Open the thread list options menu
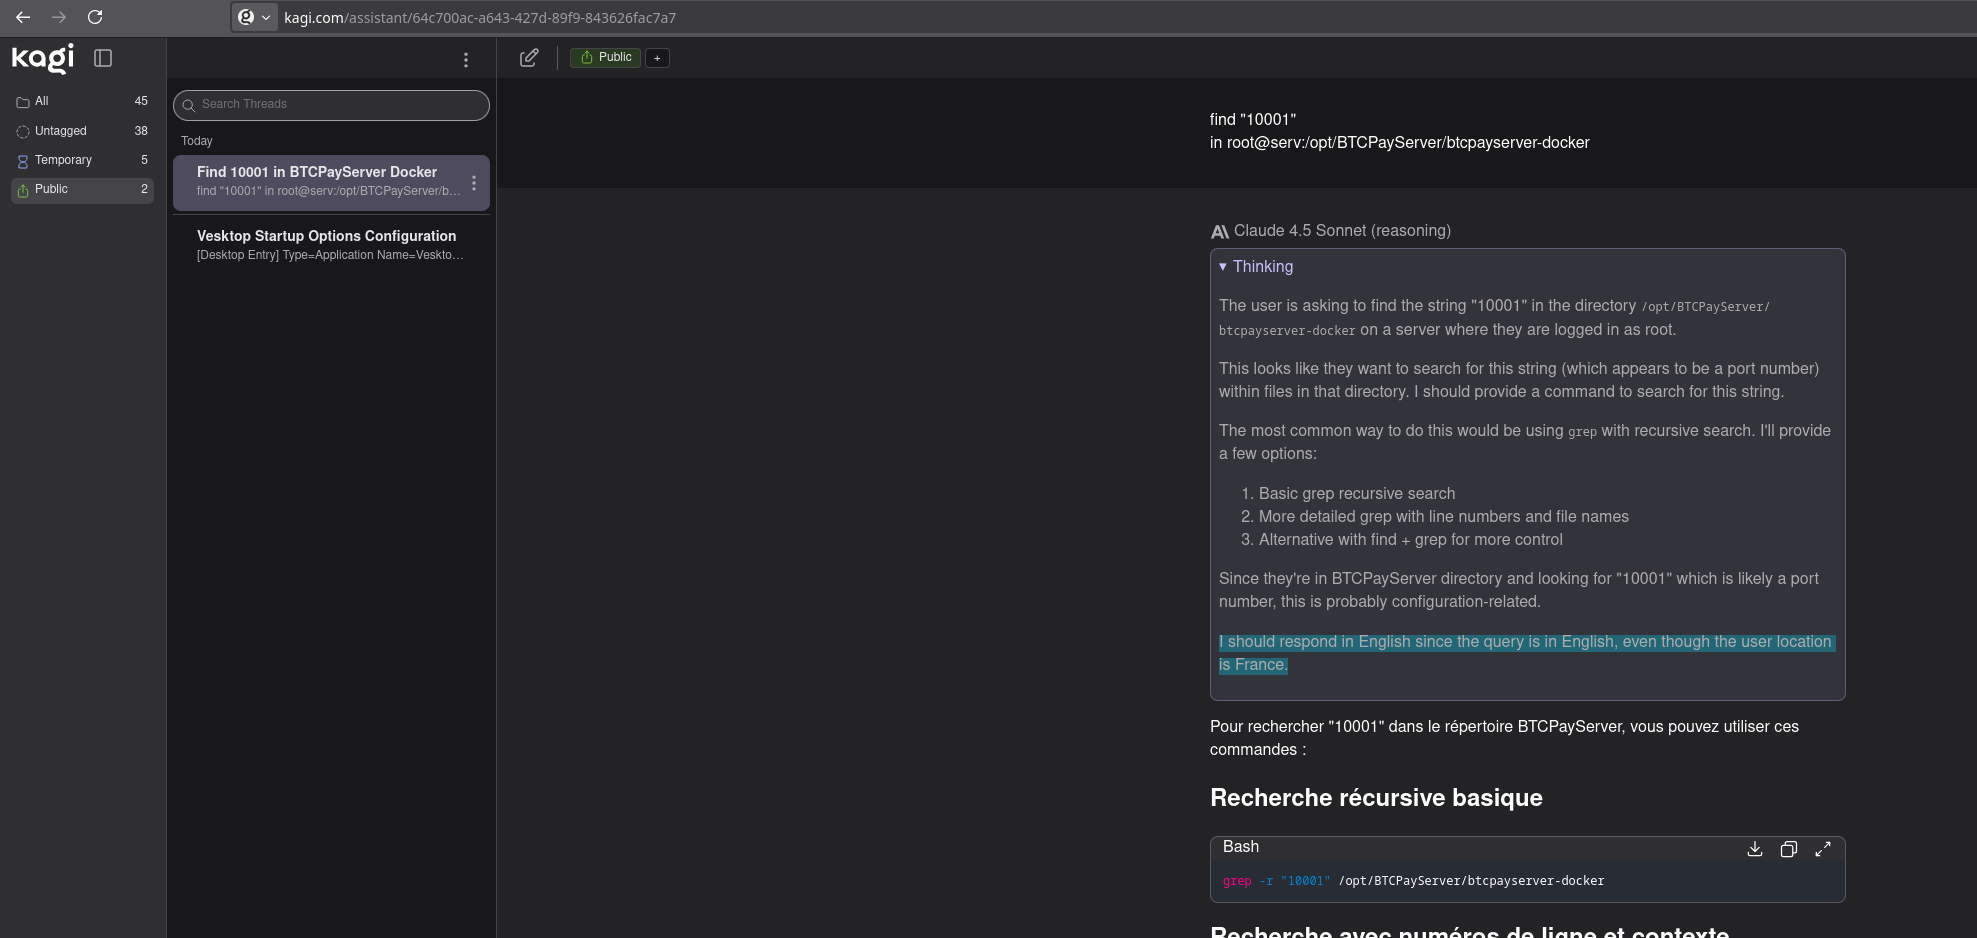This screenshot has width=1977, height=938. 466,60
